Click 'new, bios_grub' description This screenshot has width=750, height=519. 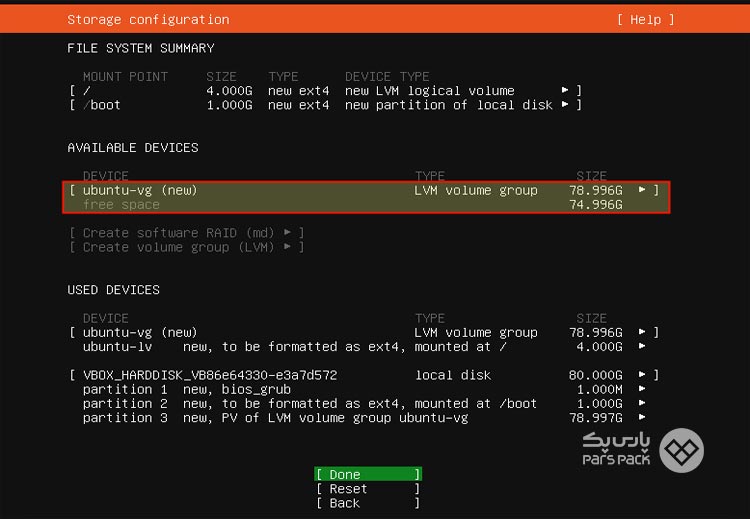(237, 389)
